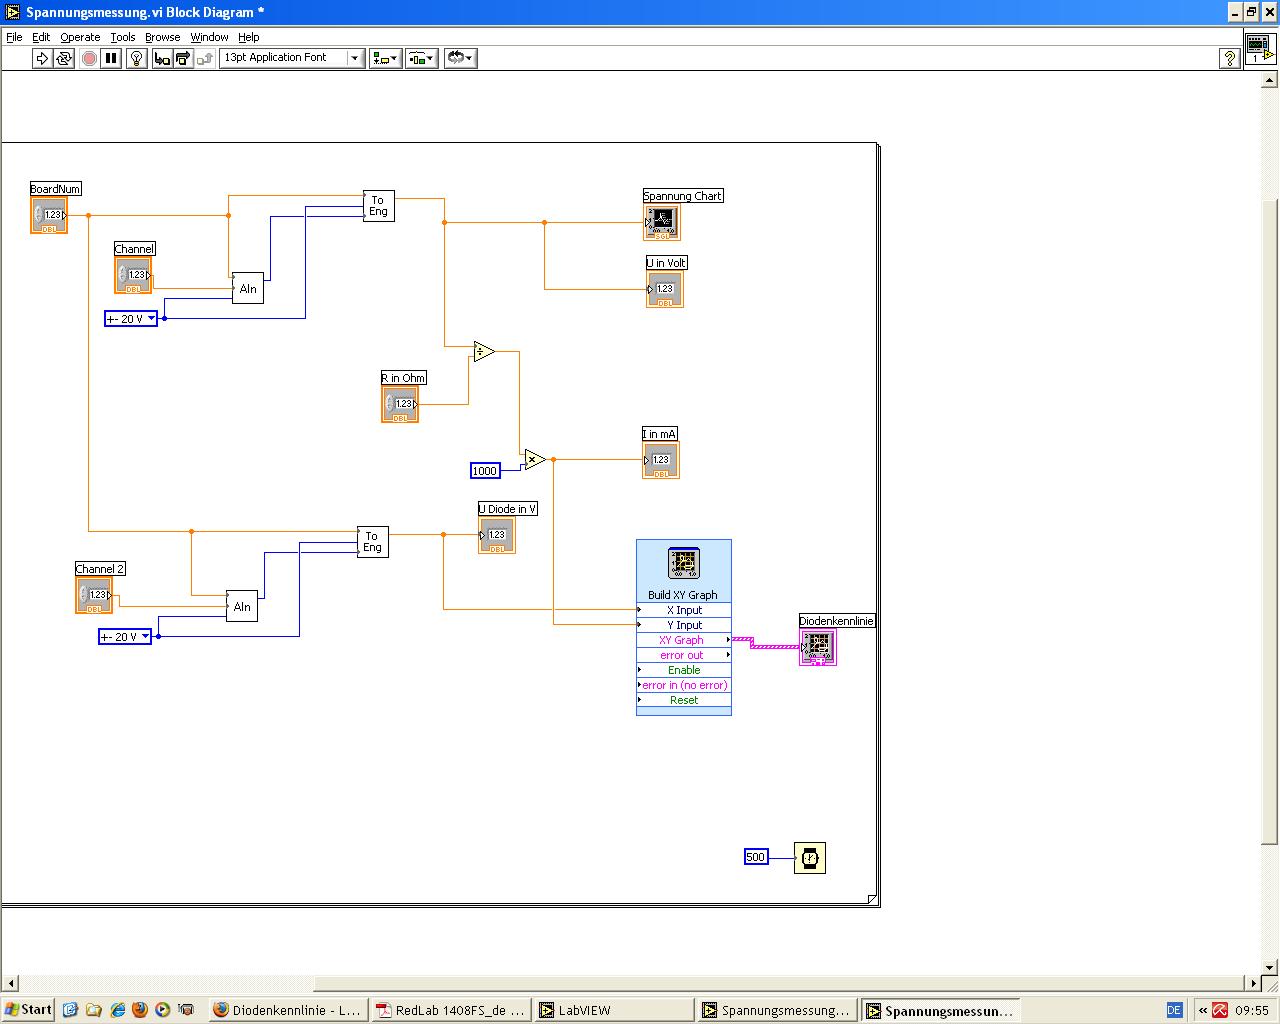The image size is (1280, 1024).
Task: Click the Y Input terminal row
Action: (684, 625)
